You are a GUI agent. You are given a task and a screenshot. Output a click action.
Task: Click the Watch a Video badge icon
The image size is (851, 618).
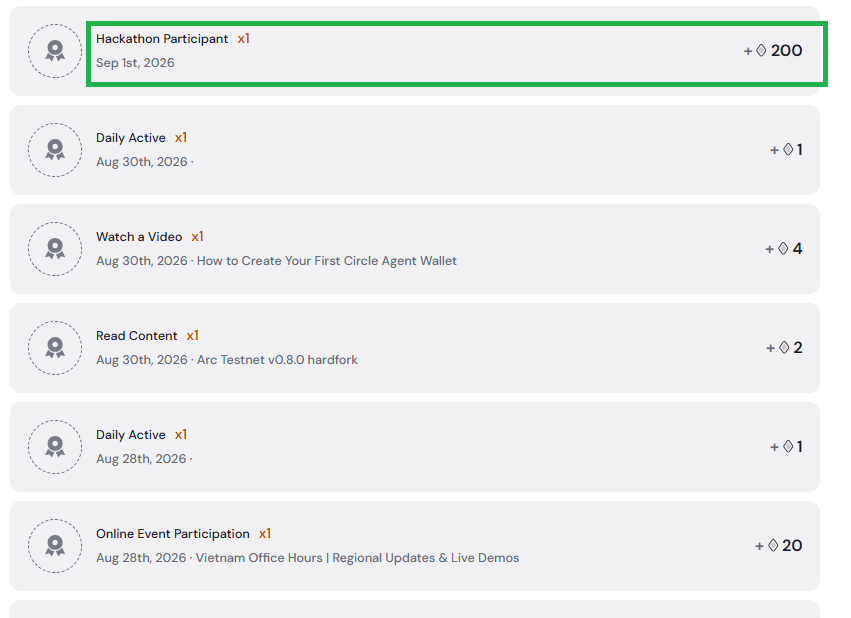(55, 249)
